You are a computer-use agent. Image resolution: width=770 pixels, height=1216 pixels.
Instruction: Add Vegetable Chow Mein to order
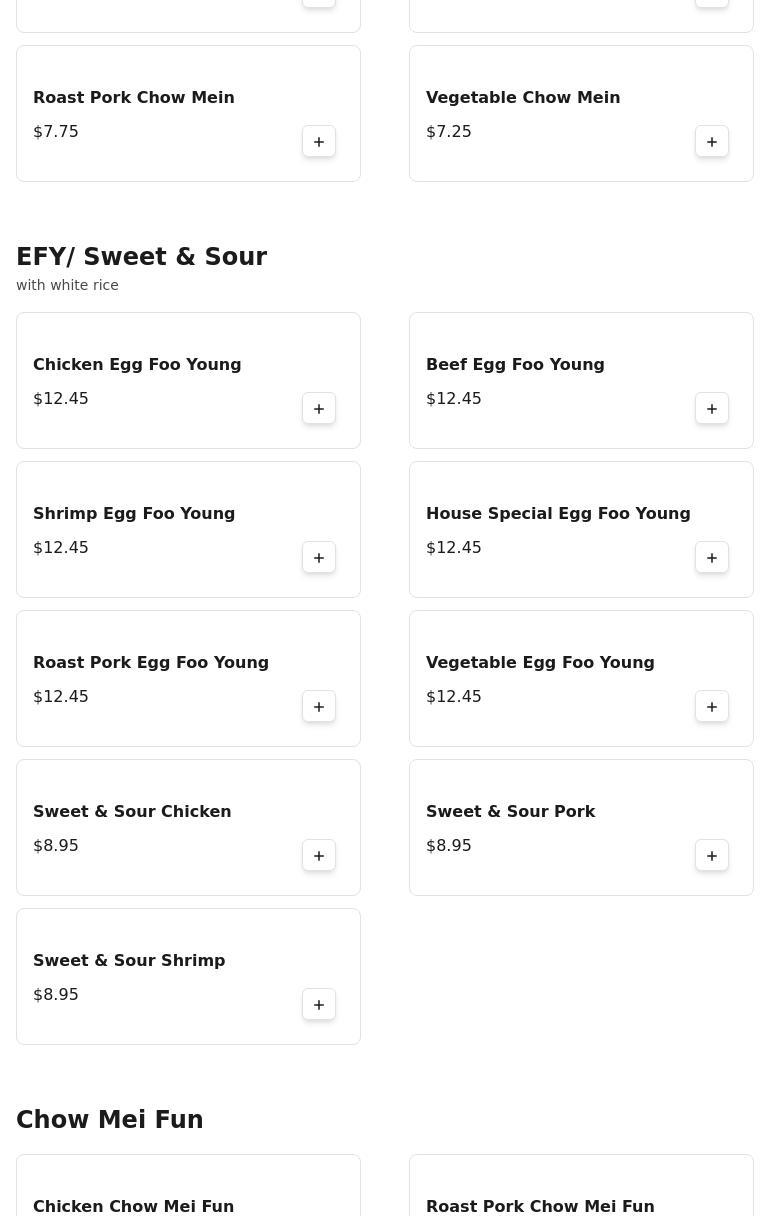tap(712, 142)
